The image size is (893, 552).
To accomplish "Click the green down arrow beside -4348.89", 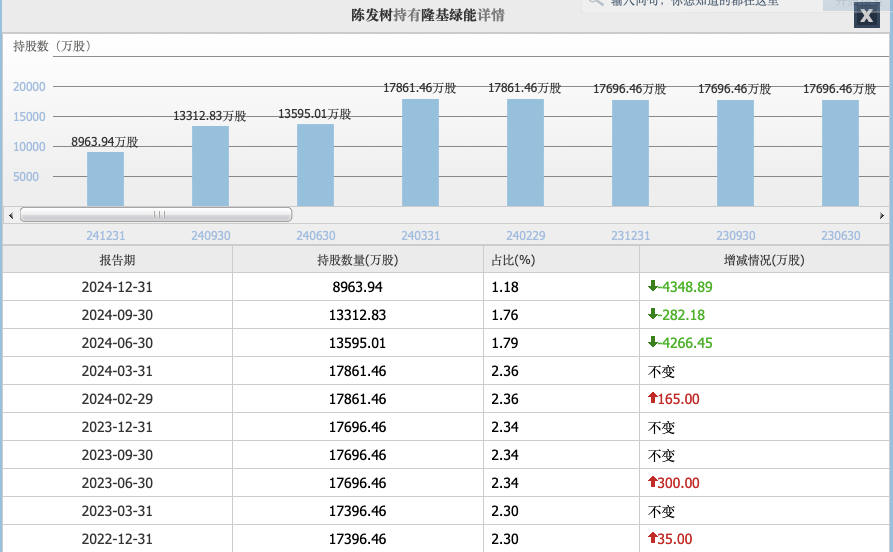I will point(653,287).
